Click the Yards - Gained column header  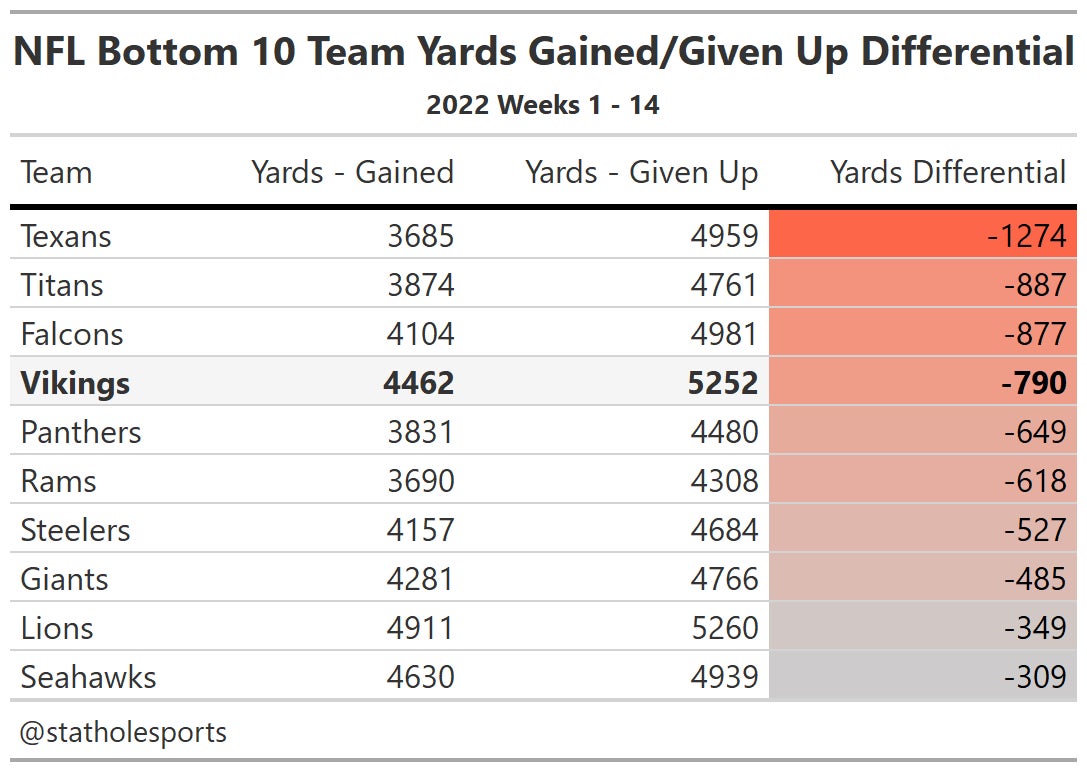tap(352, 172)
